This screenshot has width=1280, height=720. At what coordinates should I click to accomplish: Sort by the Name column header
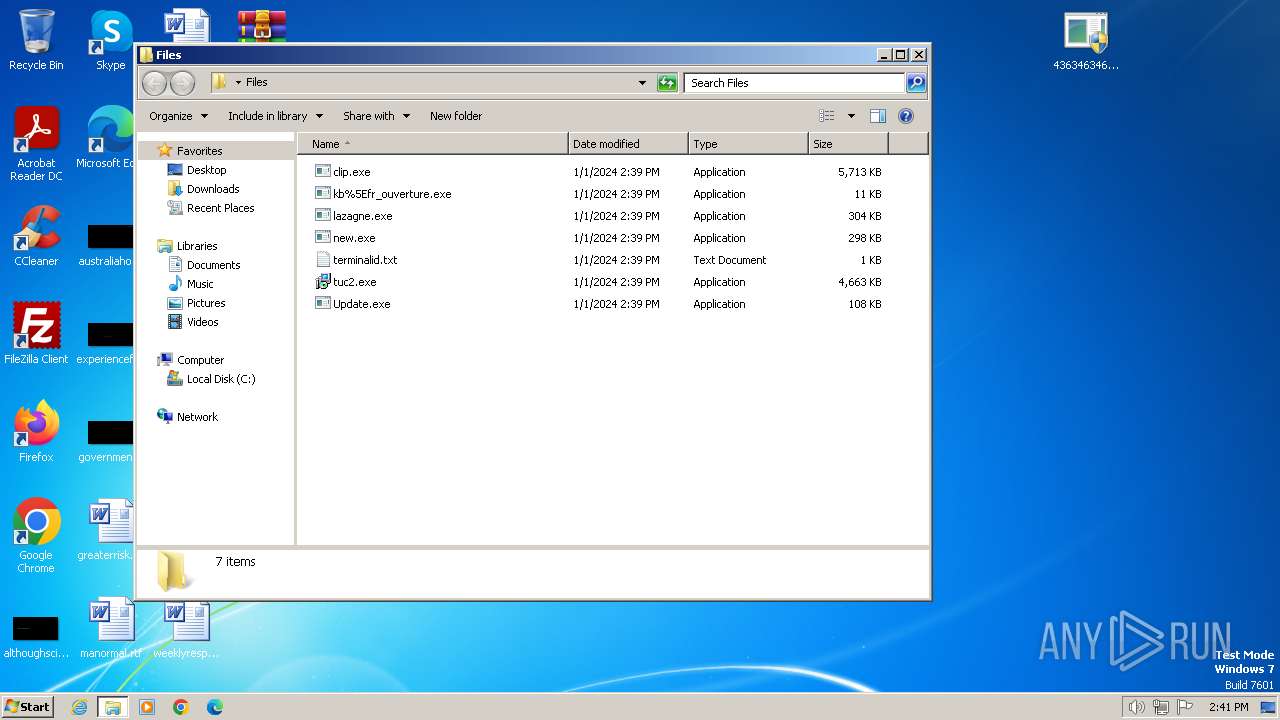pyautogui.click(x=433, y=144)
